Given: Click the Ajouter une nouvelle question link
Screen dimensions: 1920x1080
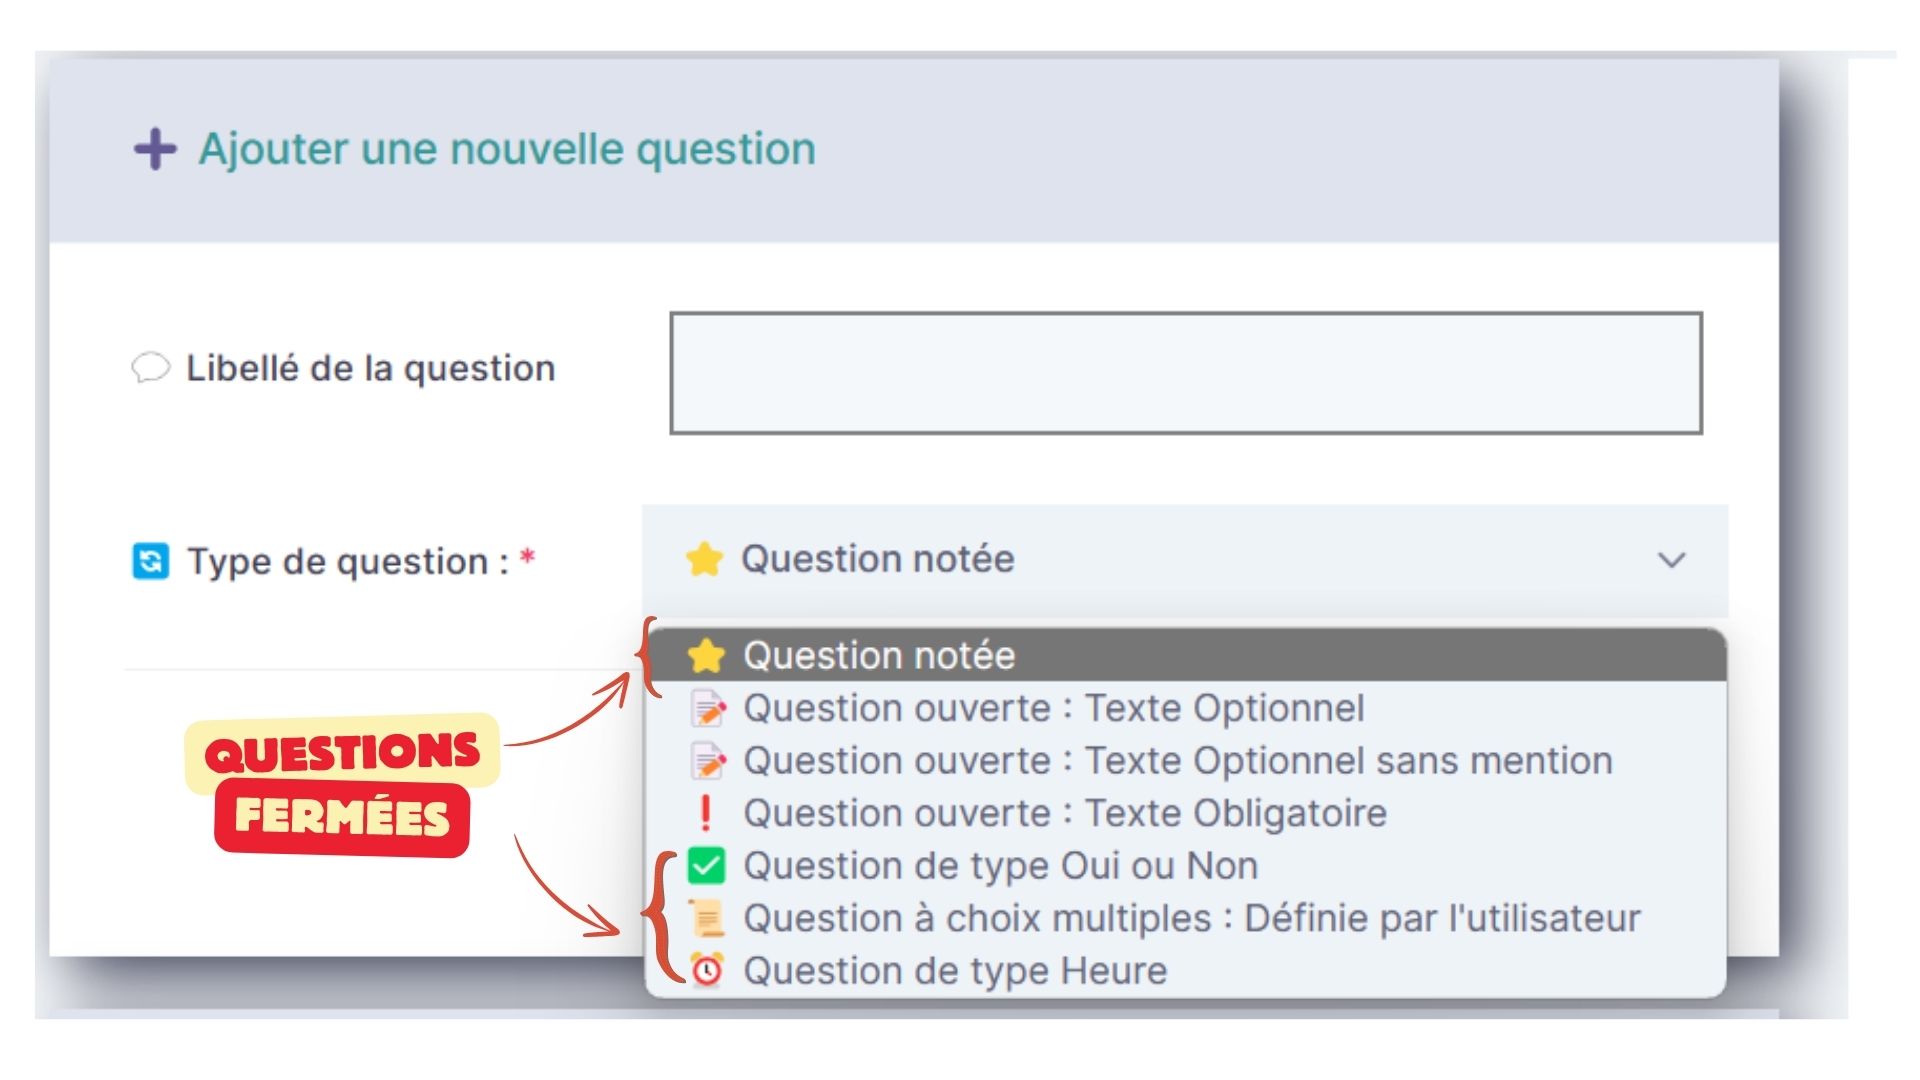Looking at the screenshot, I should (505, 150).
